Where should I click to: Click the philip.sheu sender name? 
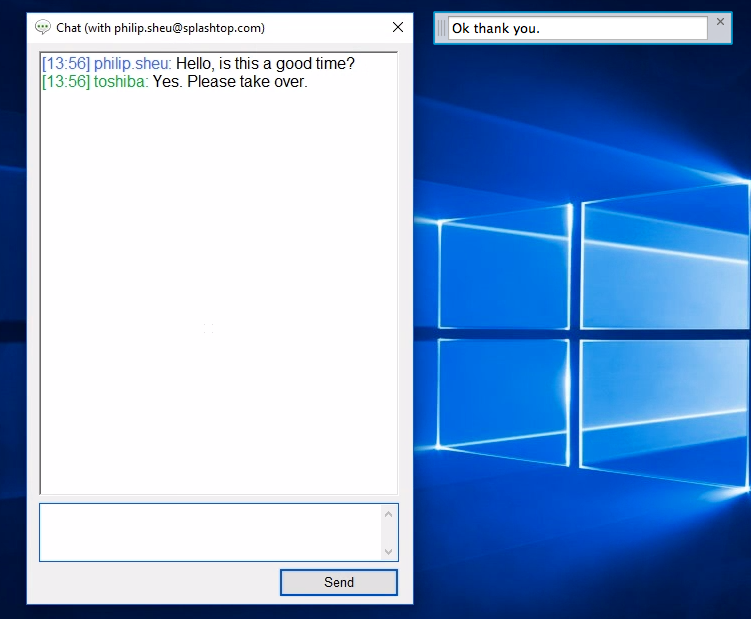(x=132, y=63)
